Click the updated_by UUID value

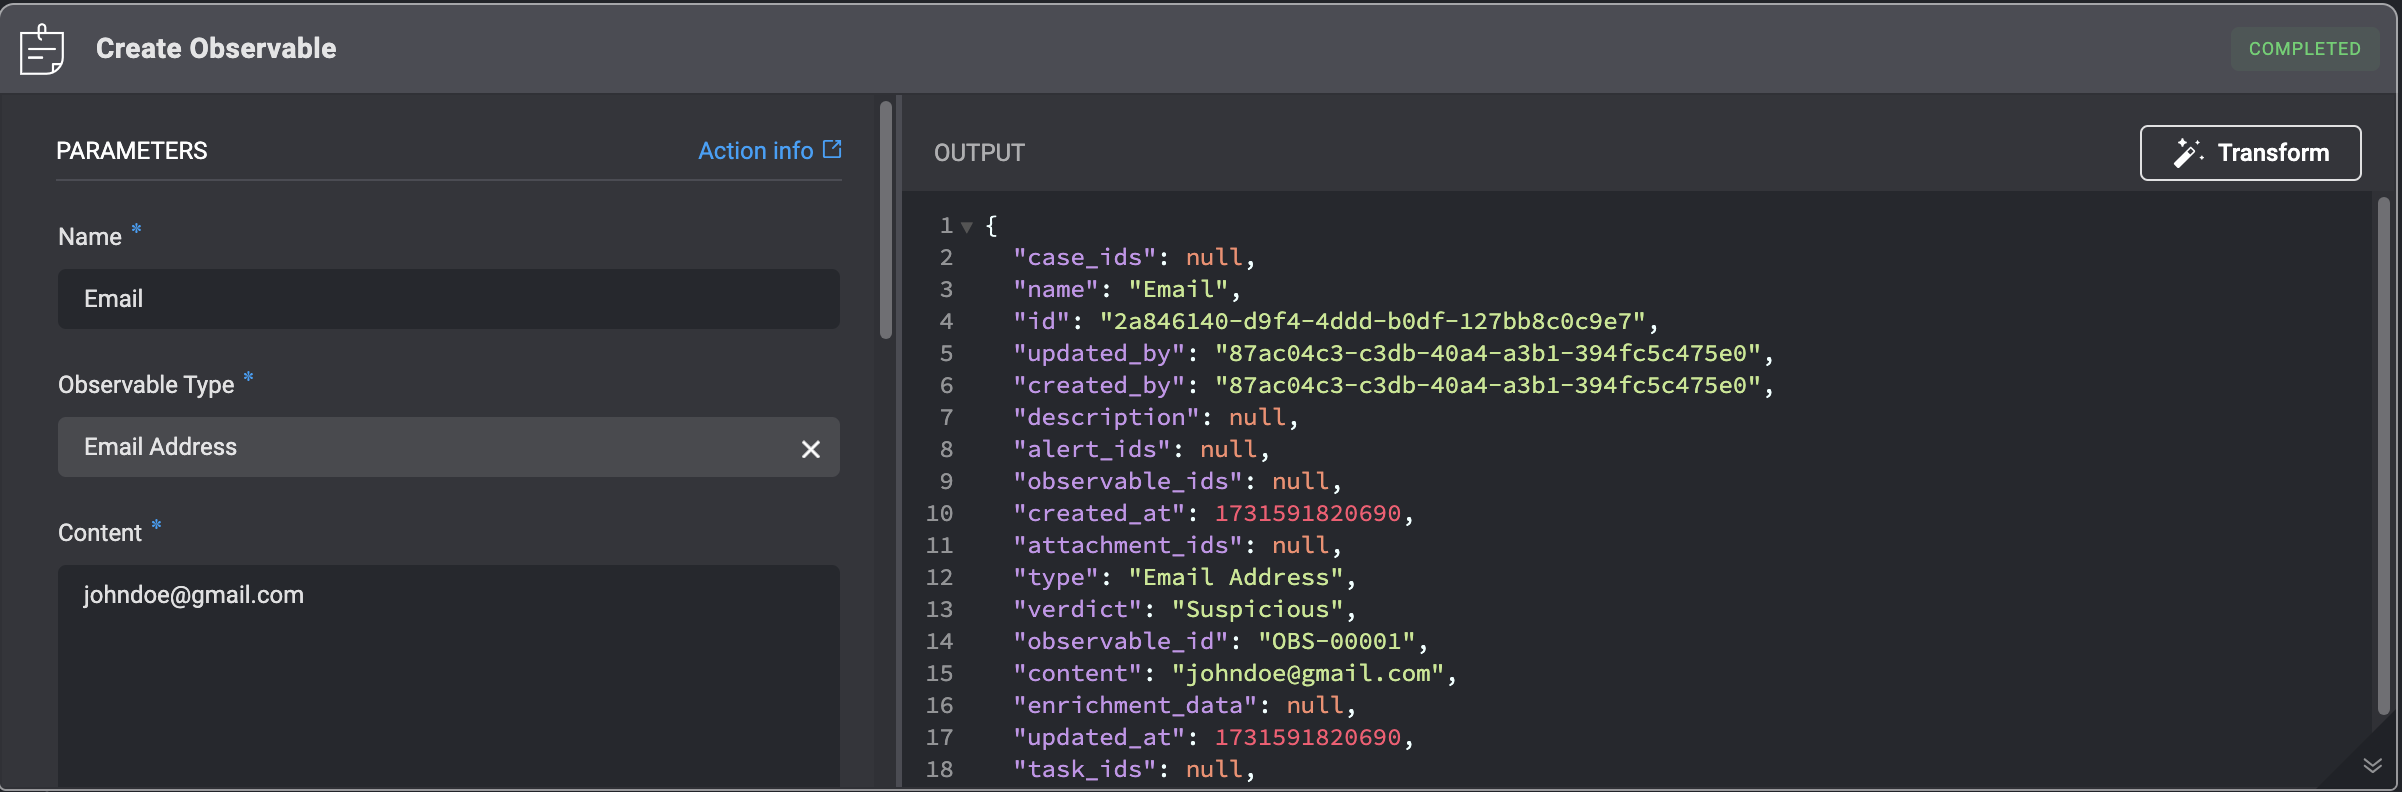coord(1488,353)
